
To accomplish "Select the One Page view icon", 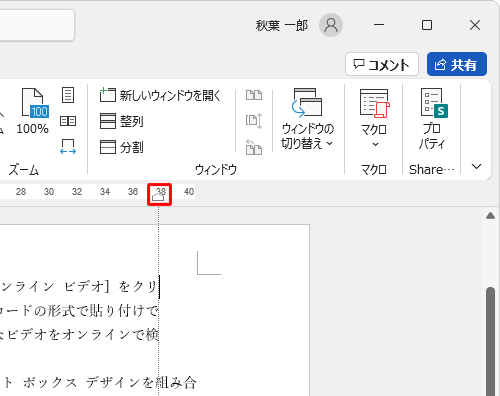I will pyautogui.click(x=68, y=95).
